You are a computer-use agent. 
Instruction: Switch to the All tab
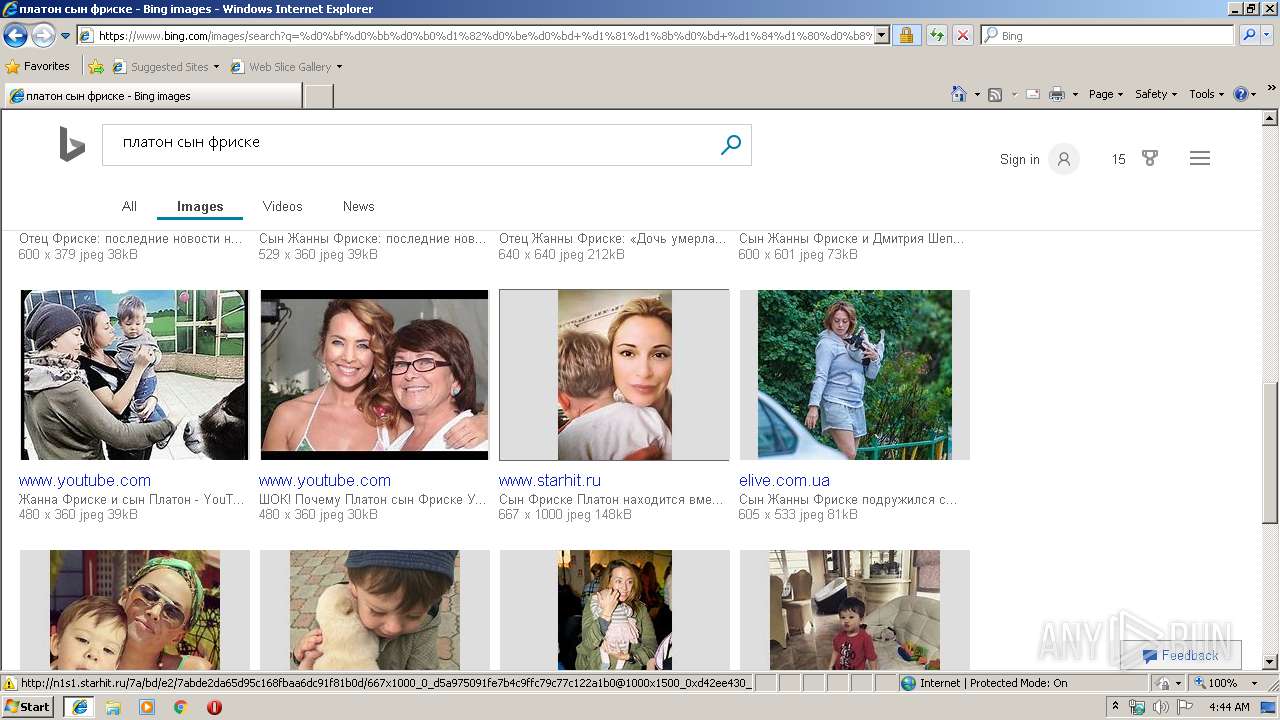pos(129,206)
